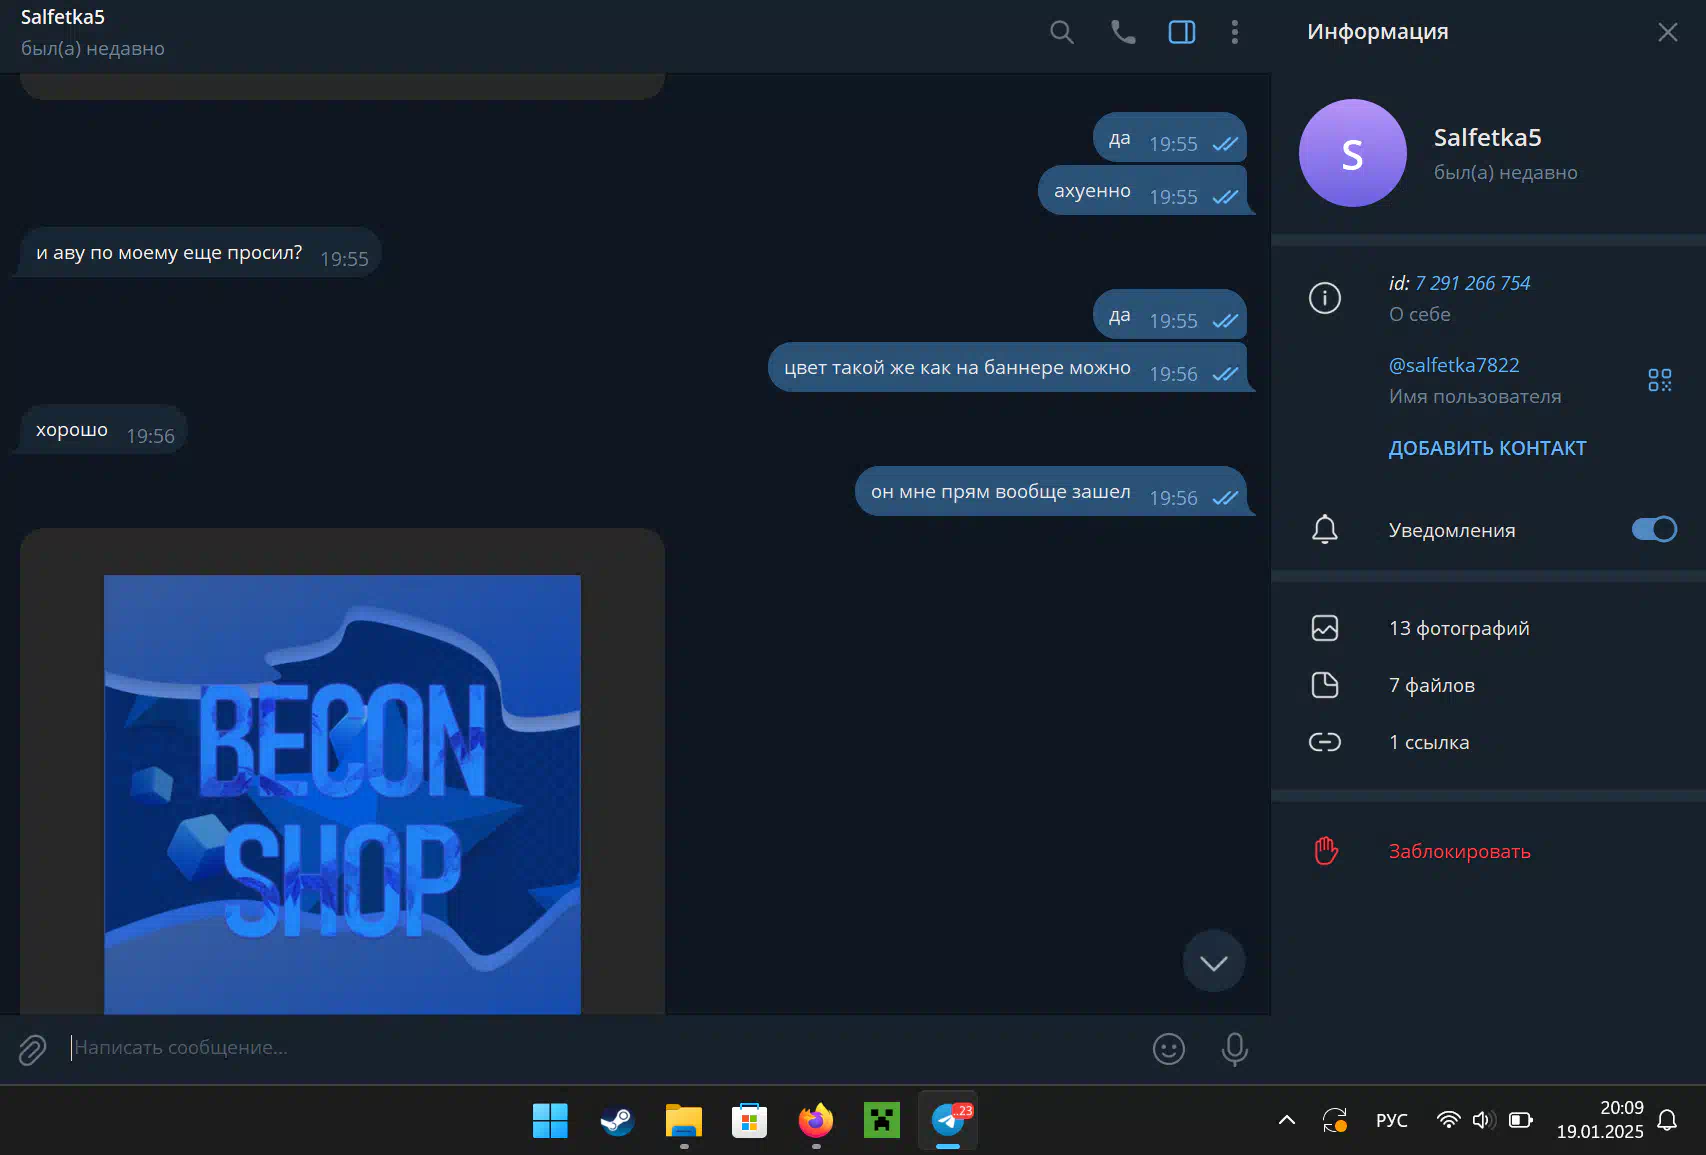1706x1155 pixels.
Task: Open Minecraft from the taskbar
Action: (882, 1121)
